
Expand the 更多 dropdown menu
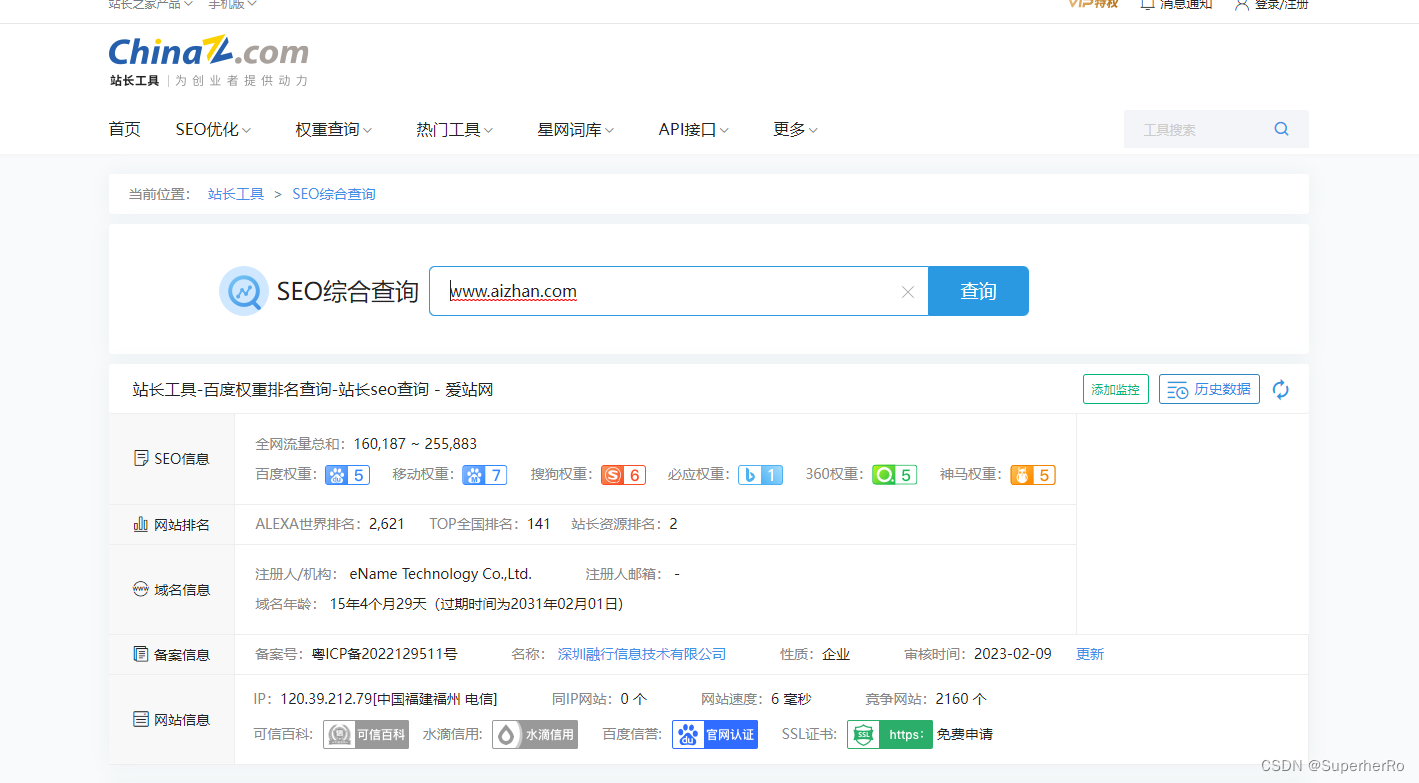pyautogui.click(x=796, y=129)
